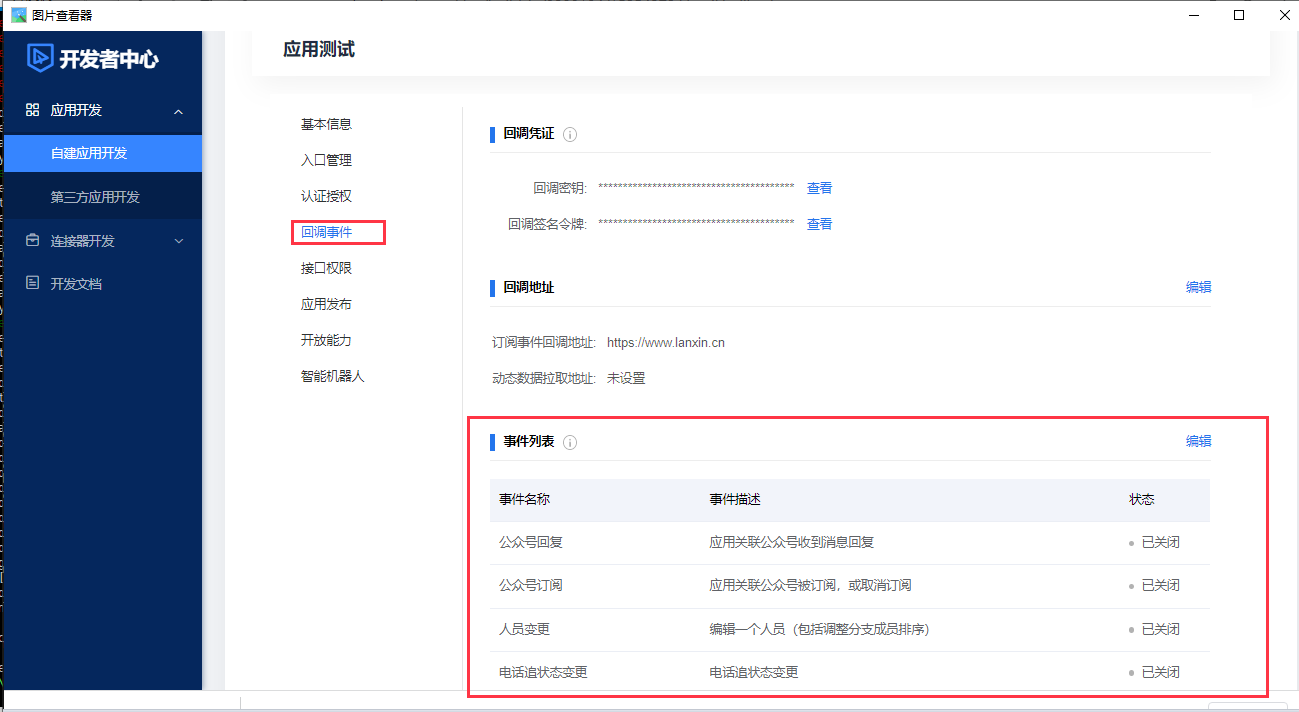1299x712 pixels.
Task: Switch to the 入口管理 tab
Action: 326,160
